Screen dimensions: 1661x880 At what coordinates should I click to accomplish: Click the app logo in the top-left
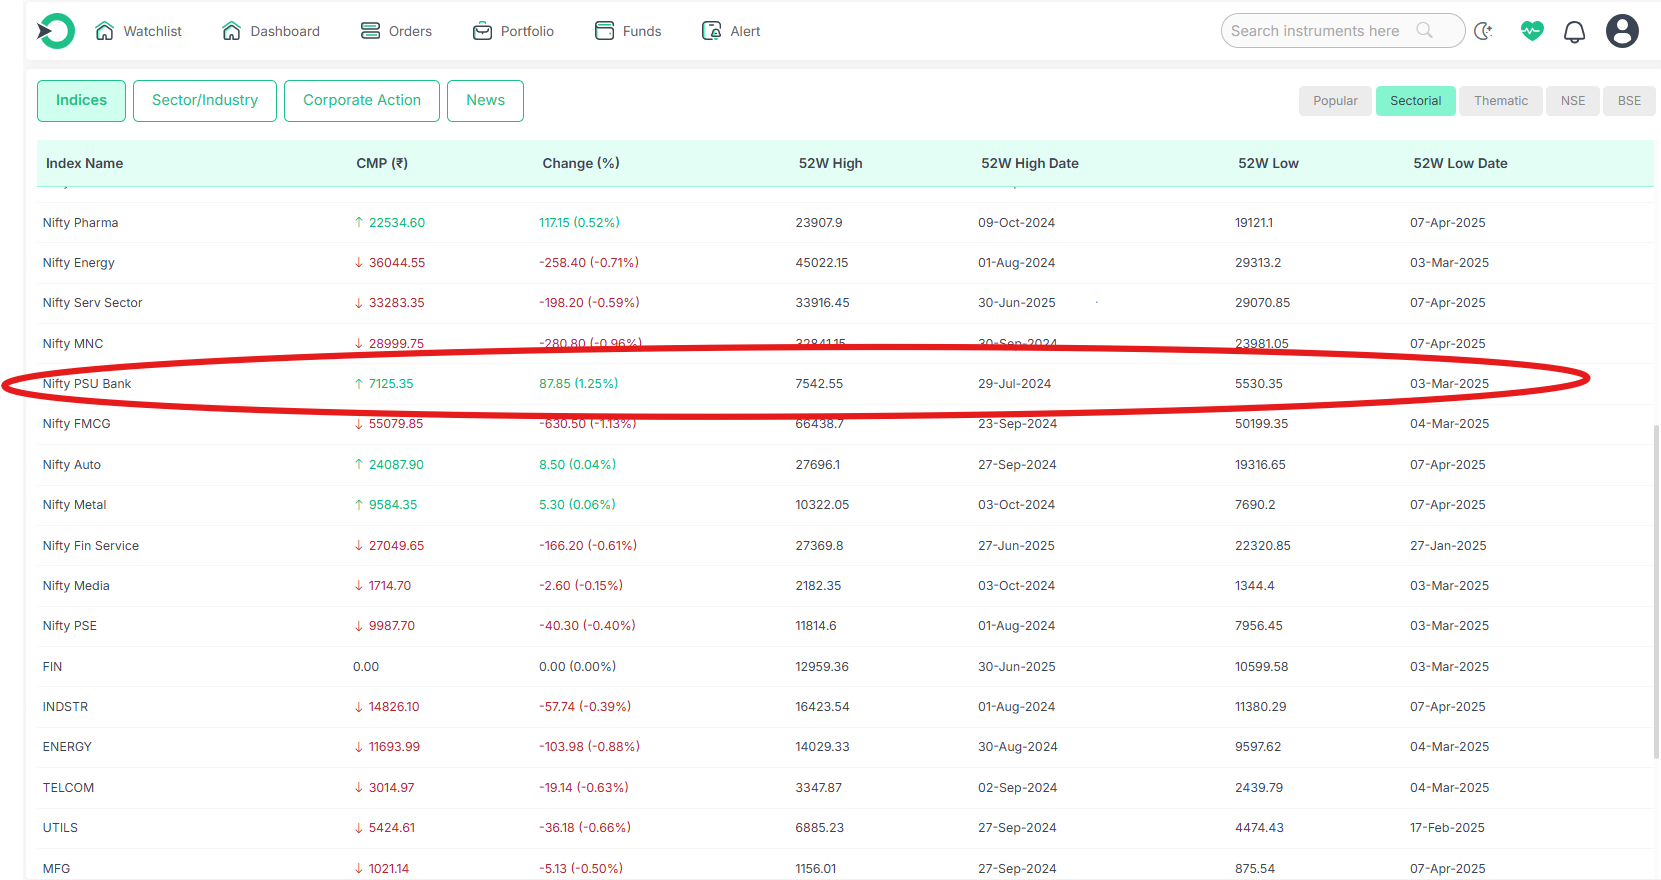[x=56, y=31]
